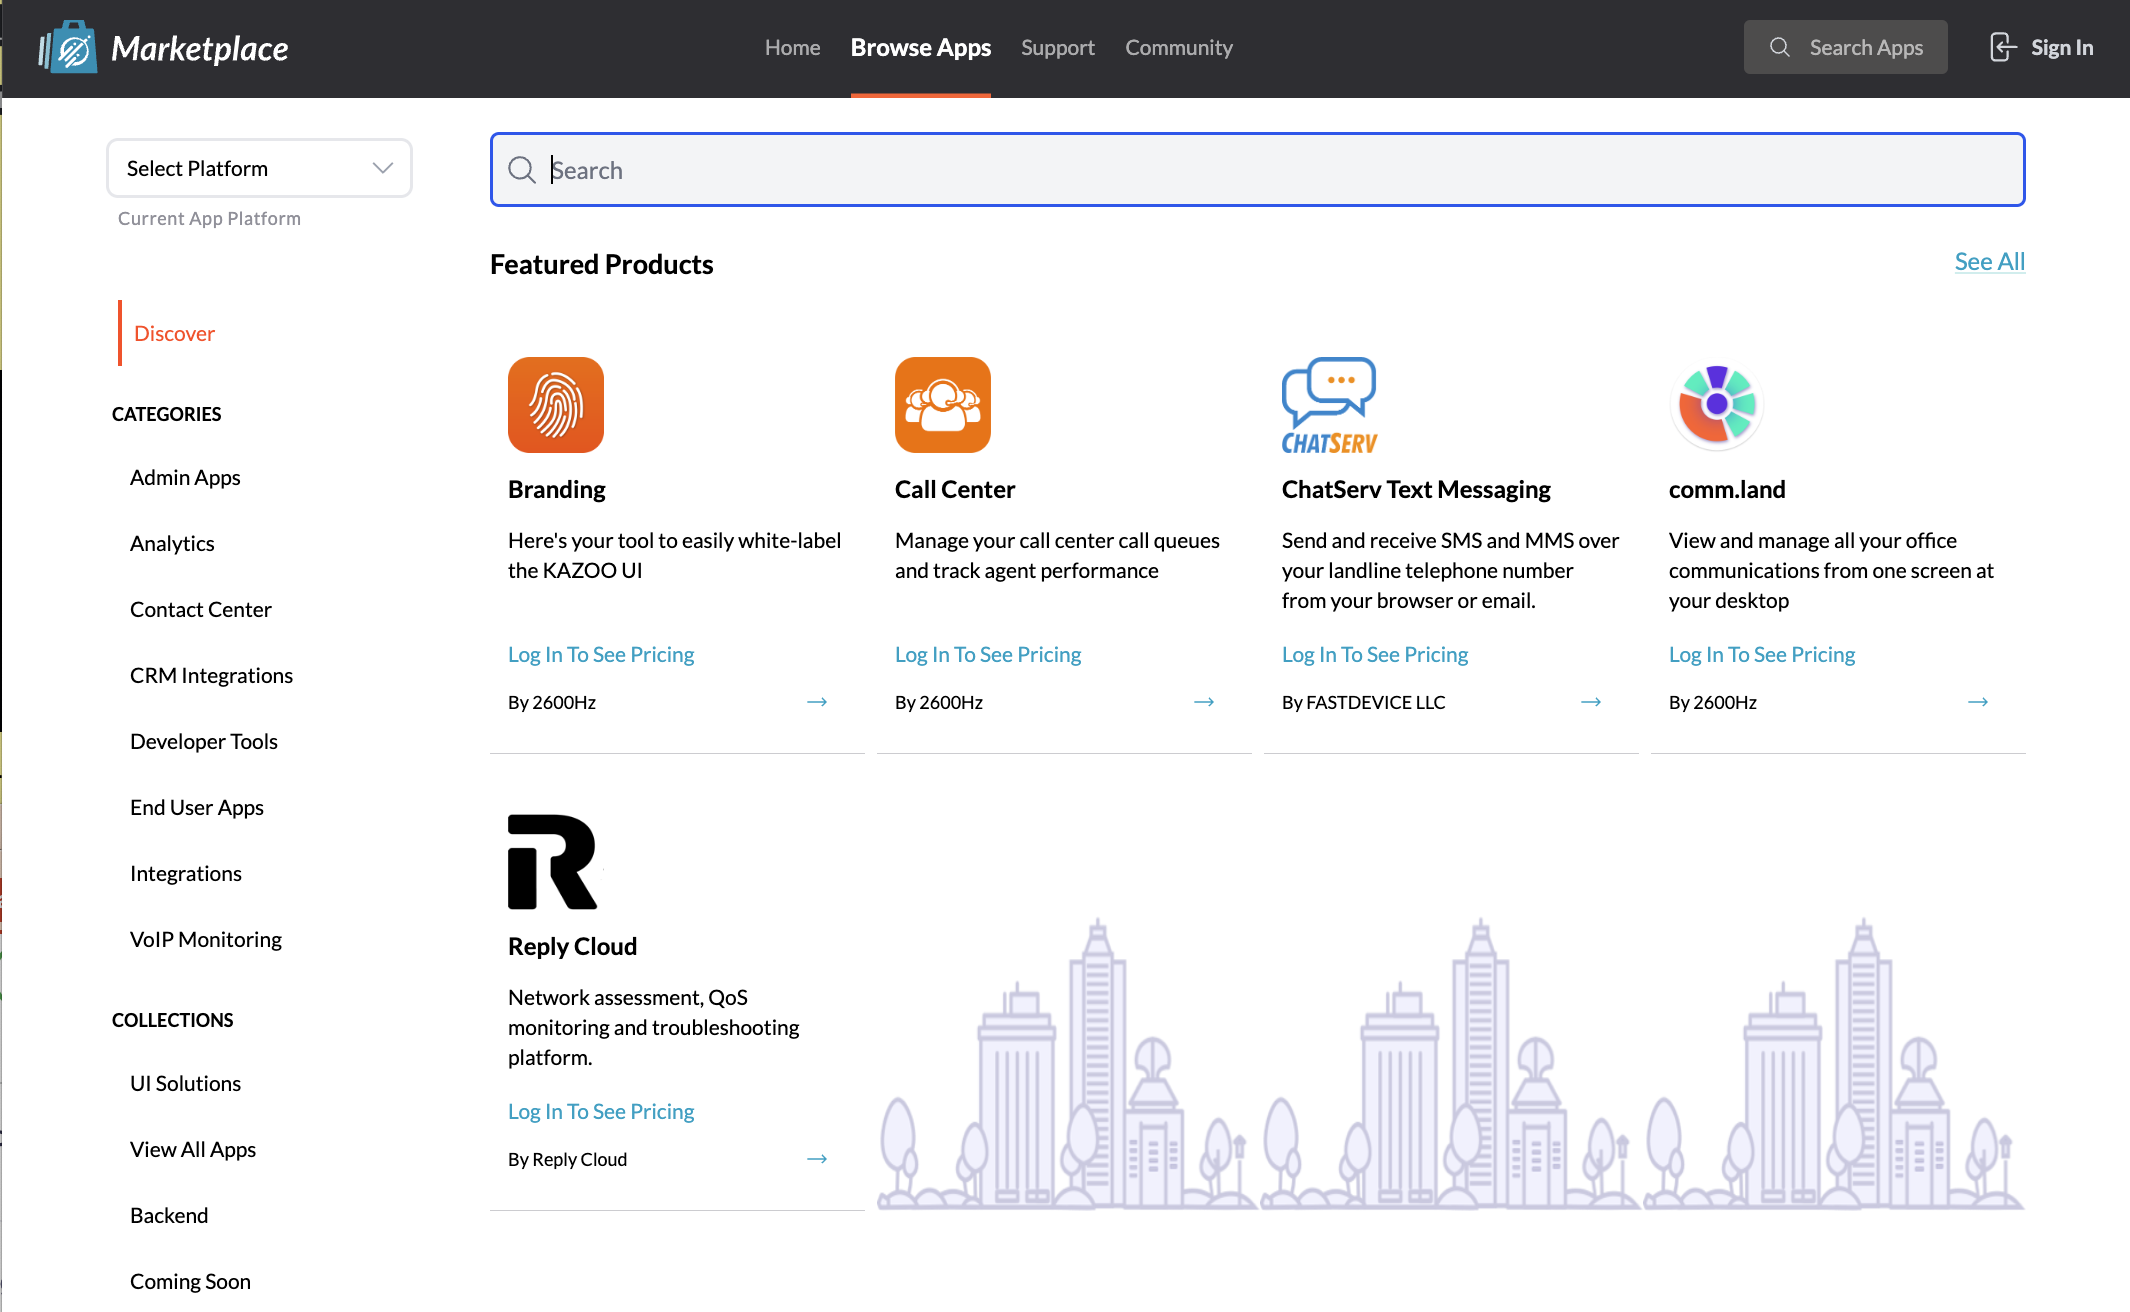The width and height of the screenshot is (2130, 1312).
Task: Click Log In To See Pricing under Call Center
Action: coord(988,654)
